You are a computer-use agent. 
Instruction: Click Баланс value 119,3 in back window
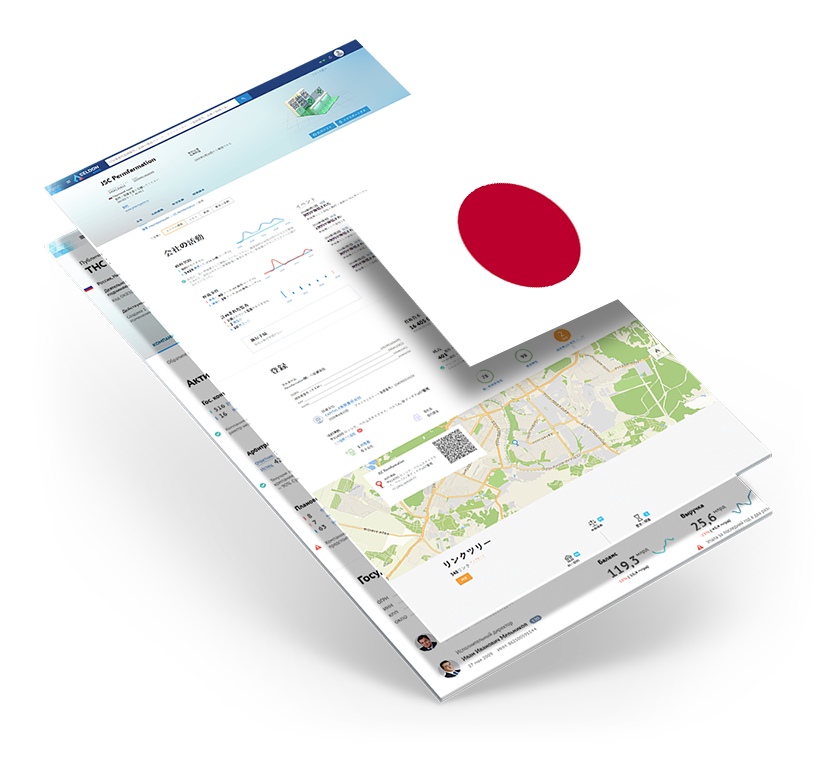(623, 566)
